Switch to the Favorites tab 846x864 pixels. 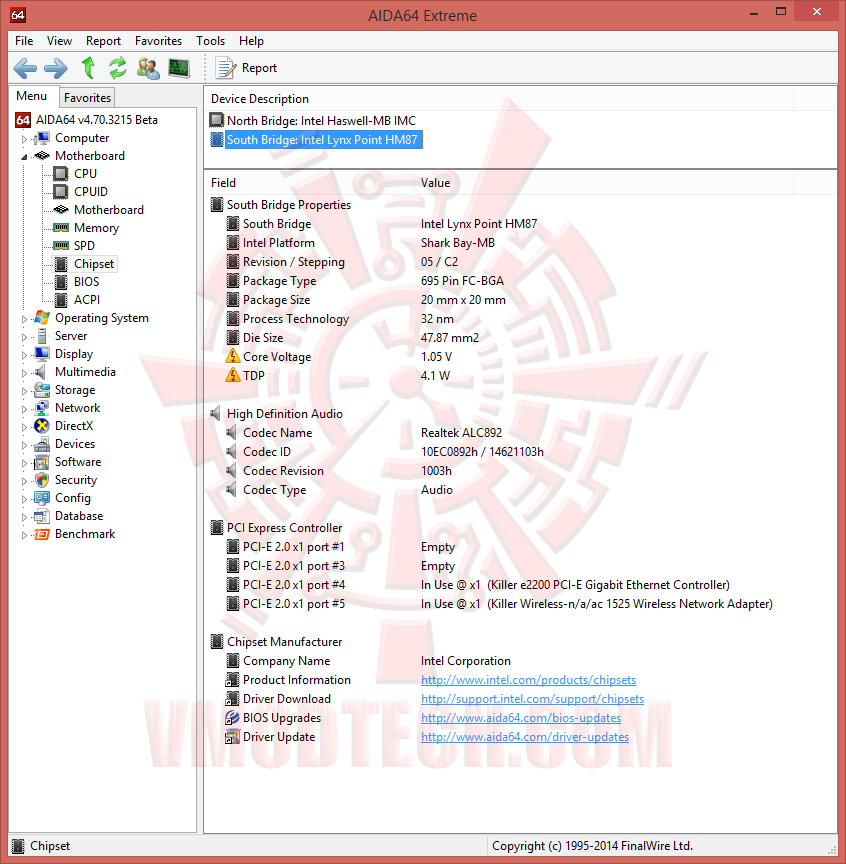pos(87,98)
